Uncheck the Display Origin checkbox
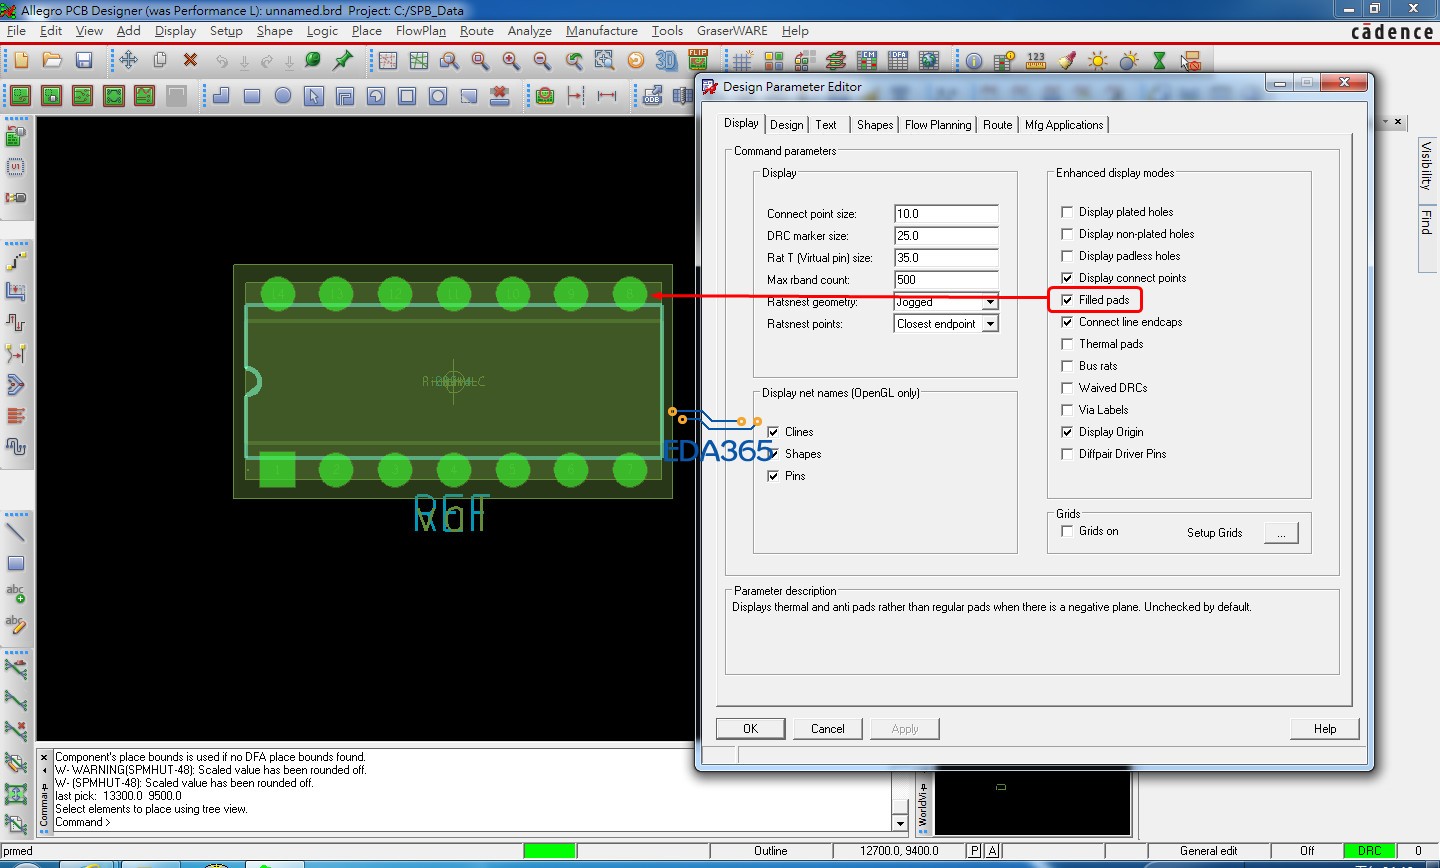This screenshot has width=1440, height=868. [1067, 432]
